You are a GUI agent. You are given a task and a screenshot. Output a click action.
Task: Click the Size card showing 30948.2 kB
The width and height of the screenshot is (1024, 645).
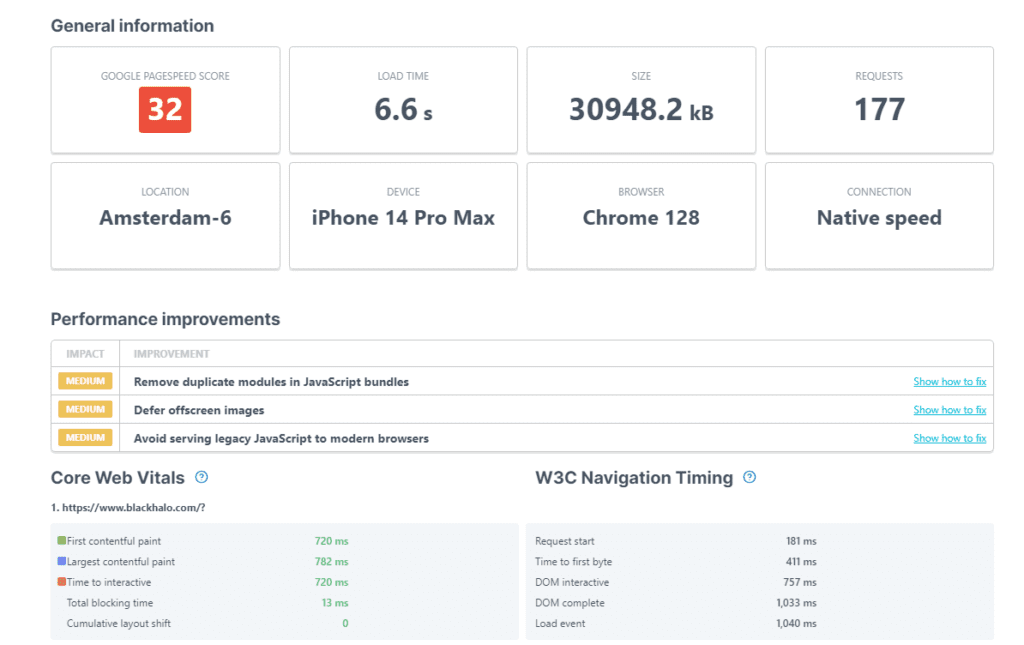point(640,99)
